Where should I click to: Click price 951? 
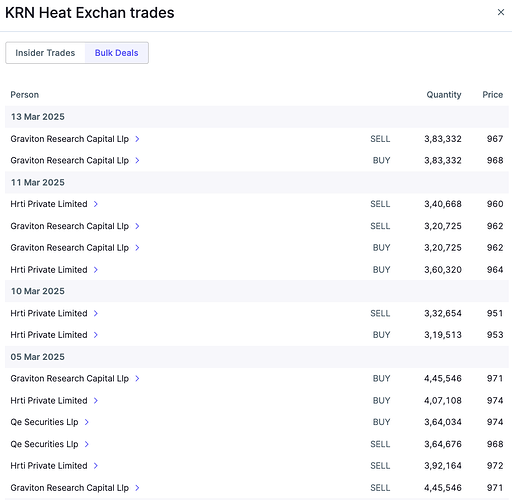(x=495, y=313)
